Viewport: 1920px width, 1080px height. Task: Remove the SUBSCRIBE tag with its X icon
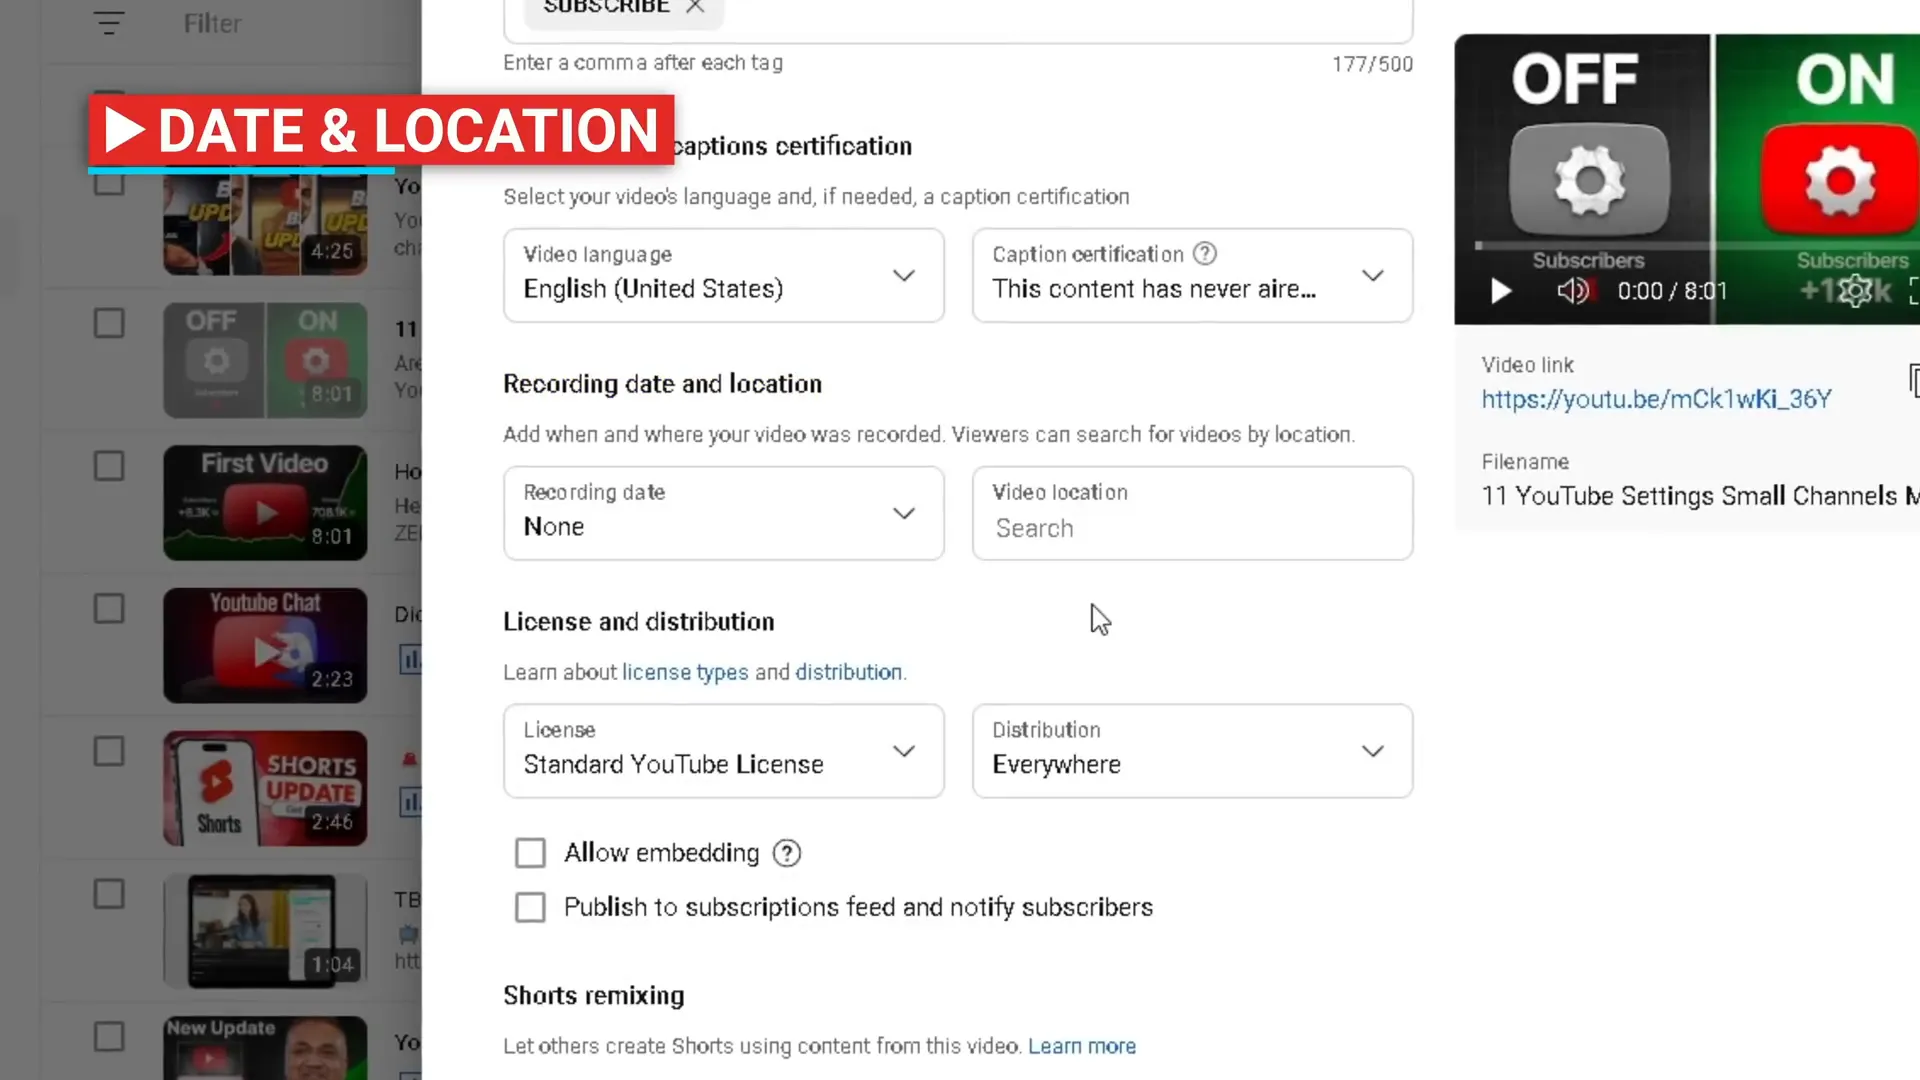tap(695, 7)
